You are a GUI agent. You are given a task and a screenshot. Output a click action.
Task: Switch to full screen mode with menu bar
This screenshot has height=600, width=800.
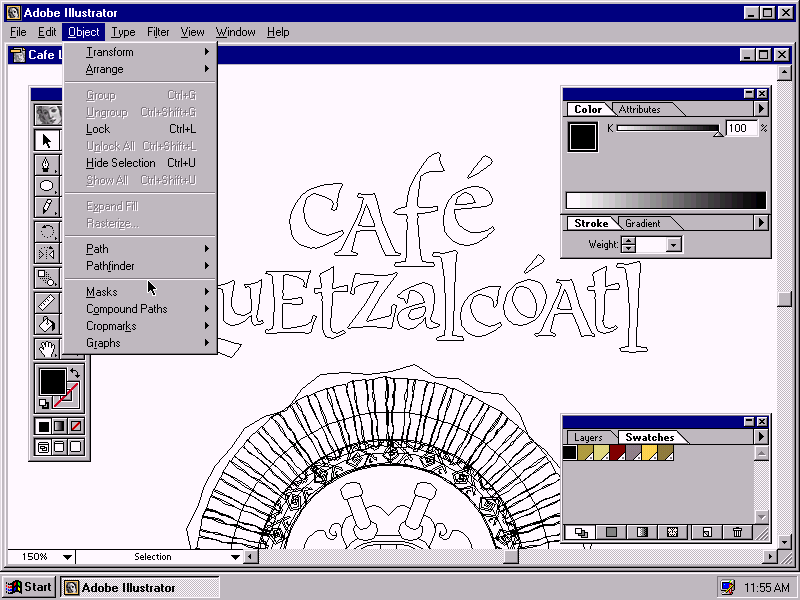coord(60,447)
